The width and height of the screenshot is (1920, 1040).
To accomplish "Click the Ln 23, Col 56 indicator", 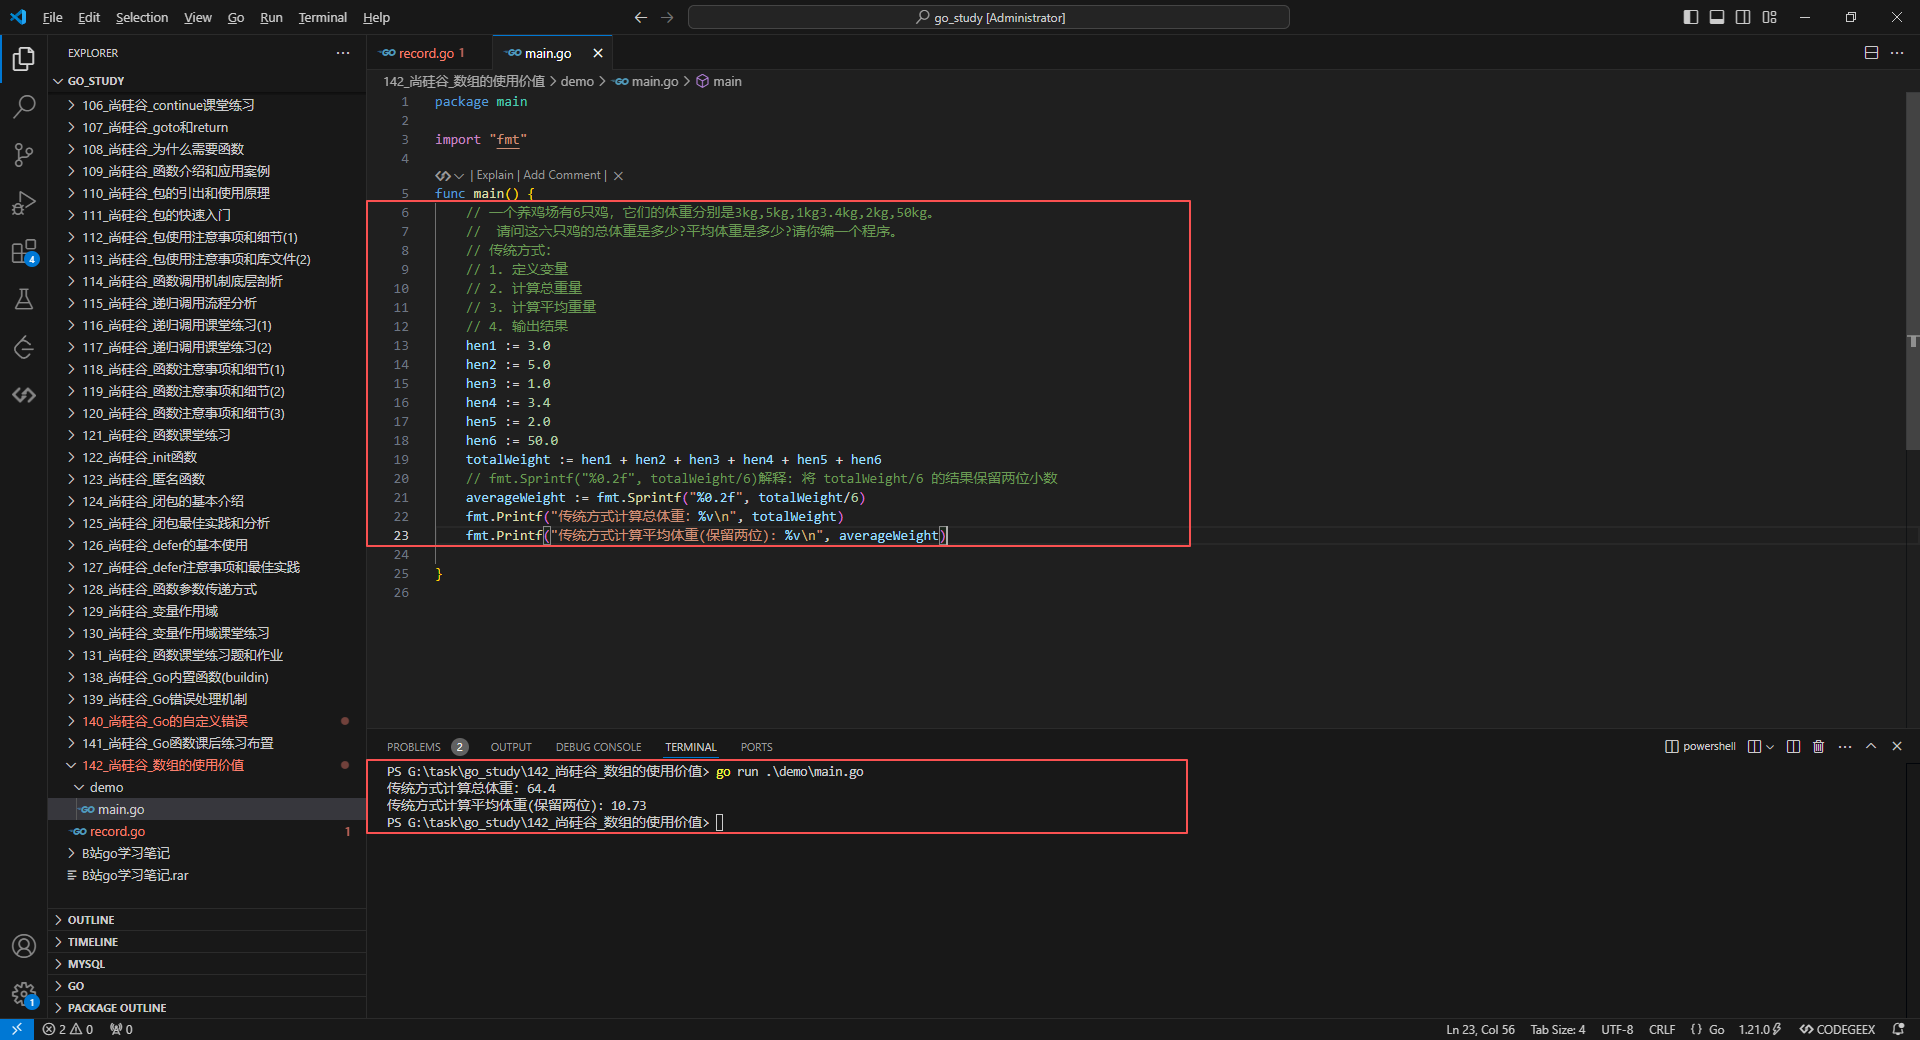I will pyautogui.click(x=1480, y=1029).
